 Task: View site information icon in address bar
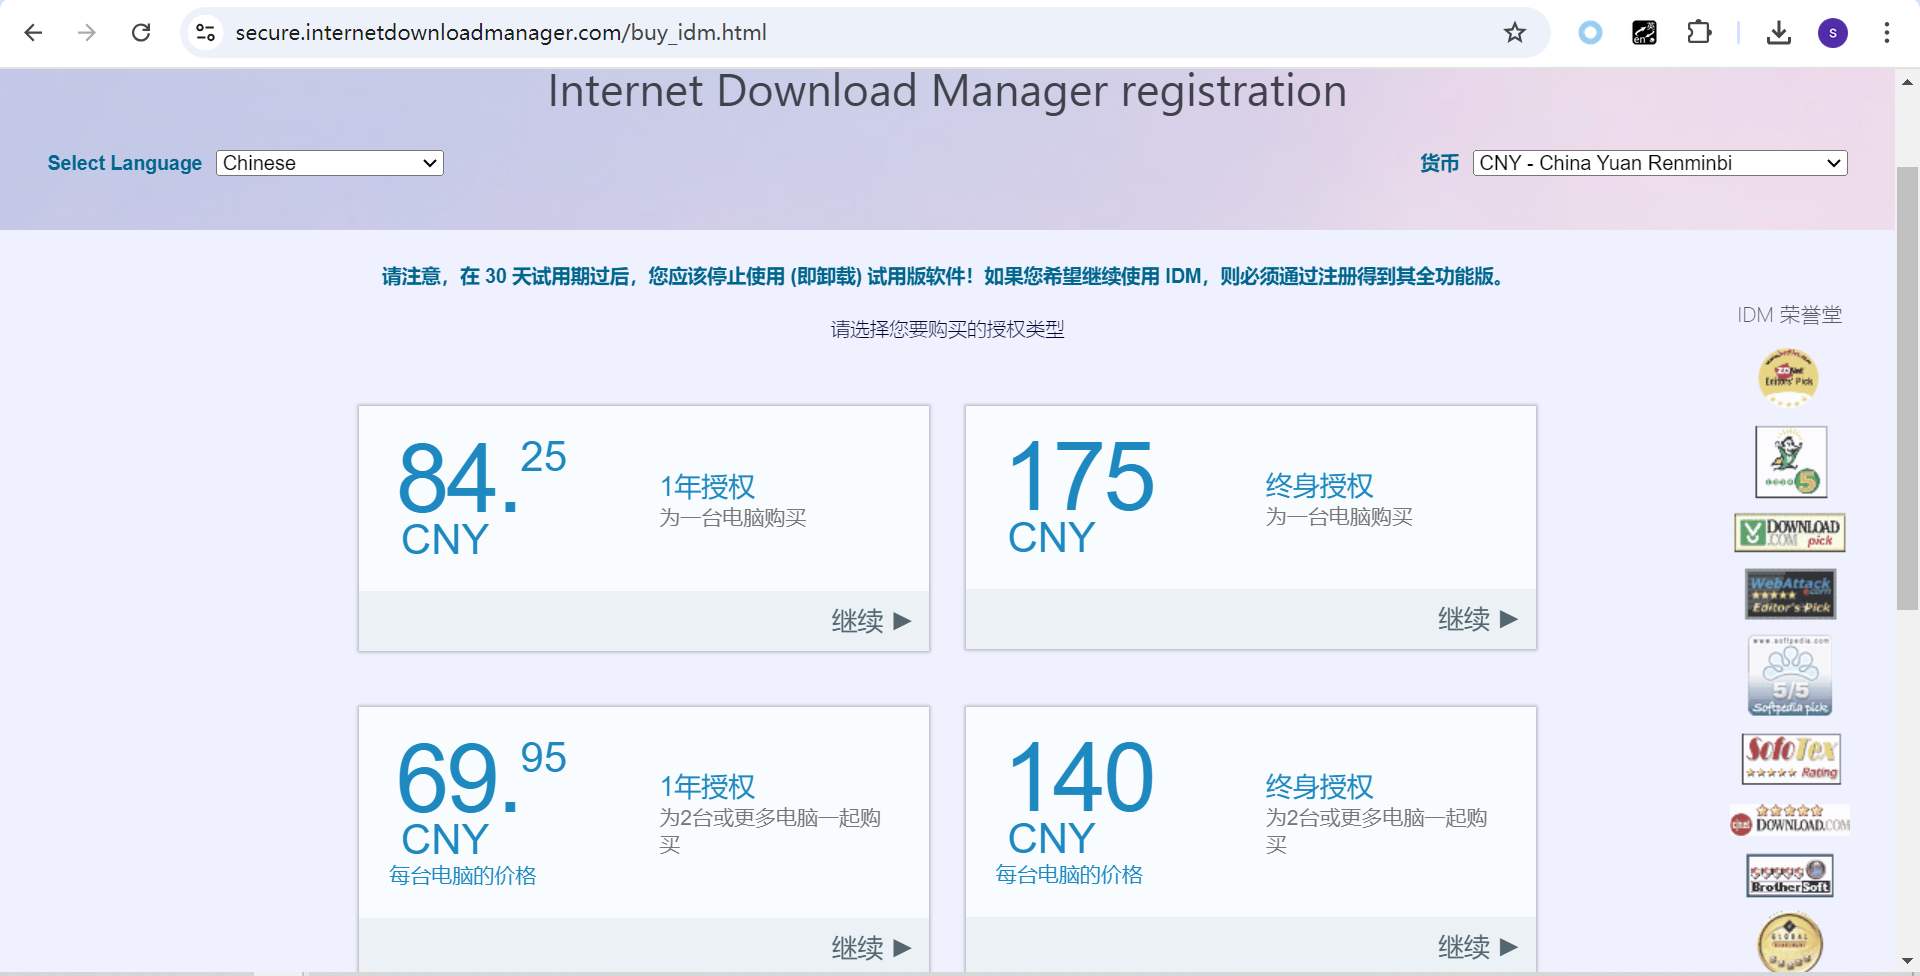[206, 33]
